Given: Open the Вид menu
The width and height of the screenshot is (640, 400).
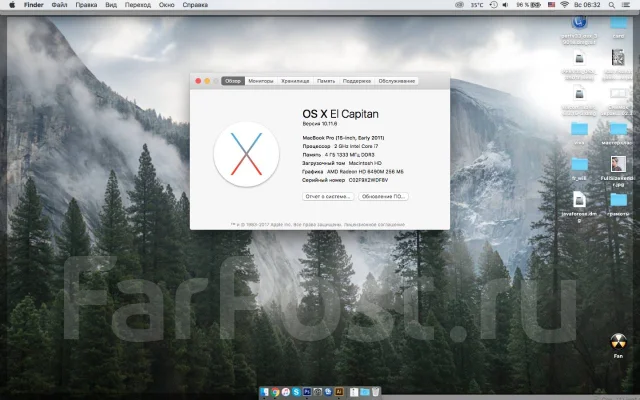Looking at the screenshot, I should click(x=111, y=5).
